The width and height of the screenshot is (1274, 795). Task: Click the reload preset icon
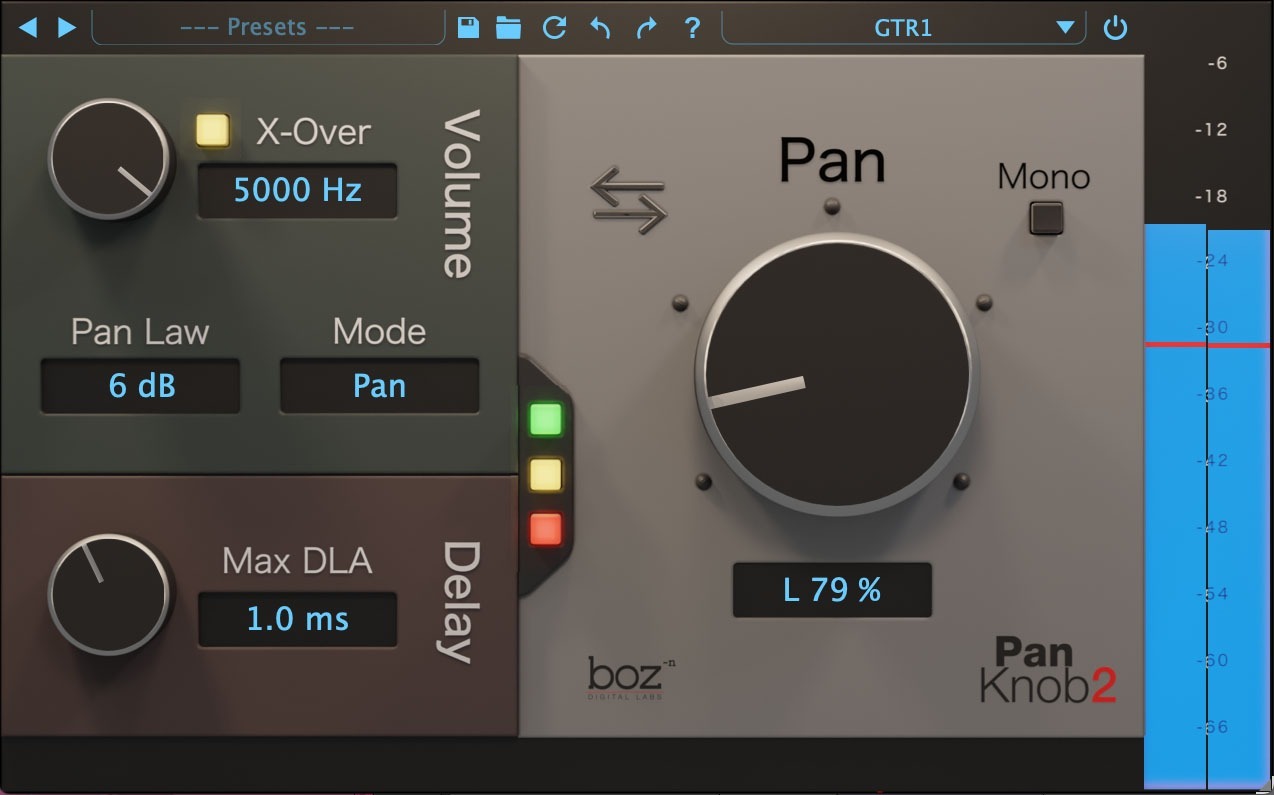[554, 27]
